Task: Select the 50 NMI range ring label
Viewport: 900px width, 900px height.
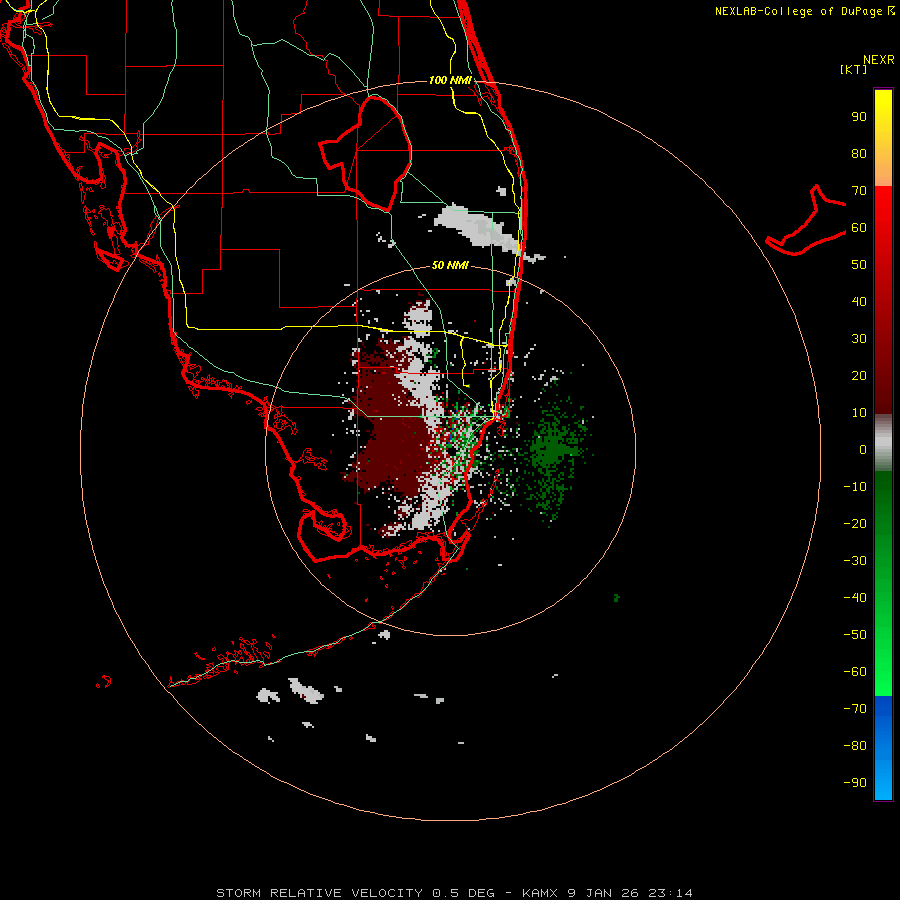Action: pyautogui.click(x=450, y=265)
